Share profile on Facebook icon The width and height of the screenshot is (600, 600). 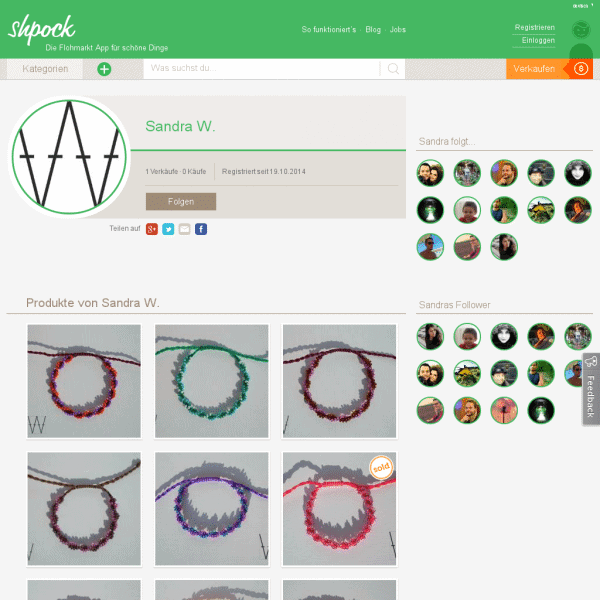(x=201, y=229)
